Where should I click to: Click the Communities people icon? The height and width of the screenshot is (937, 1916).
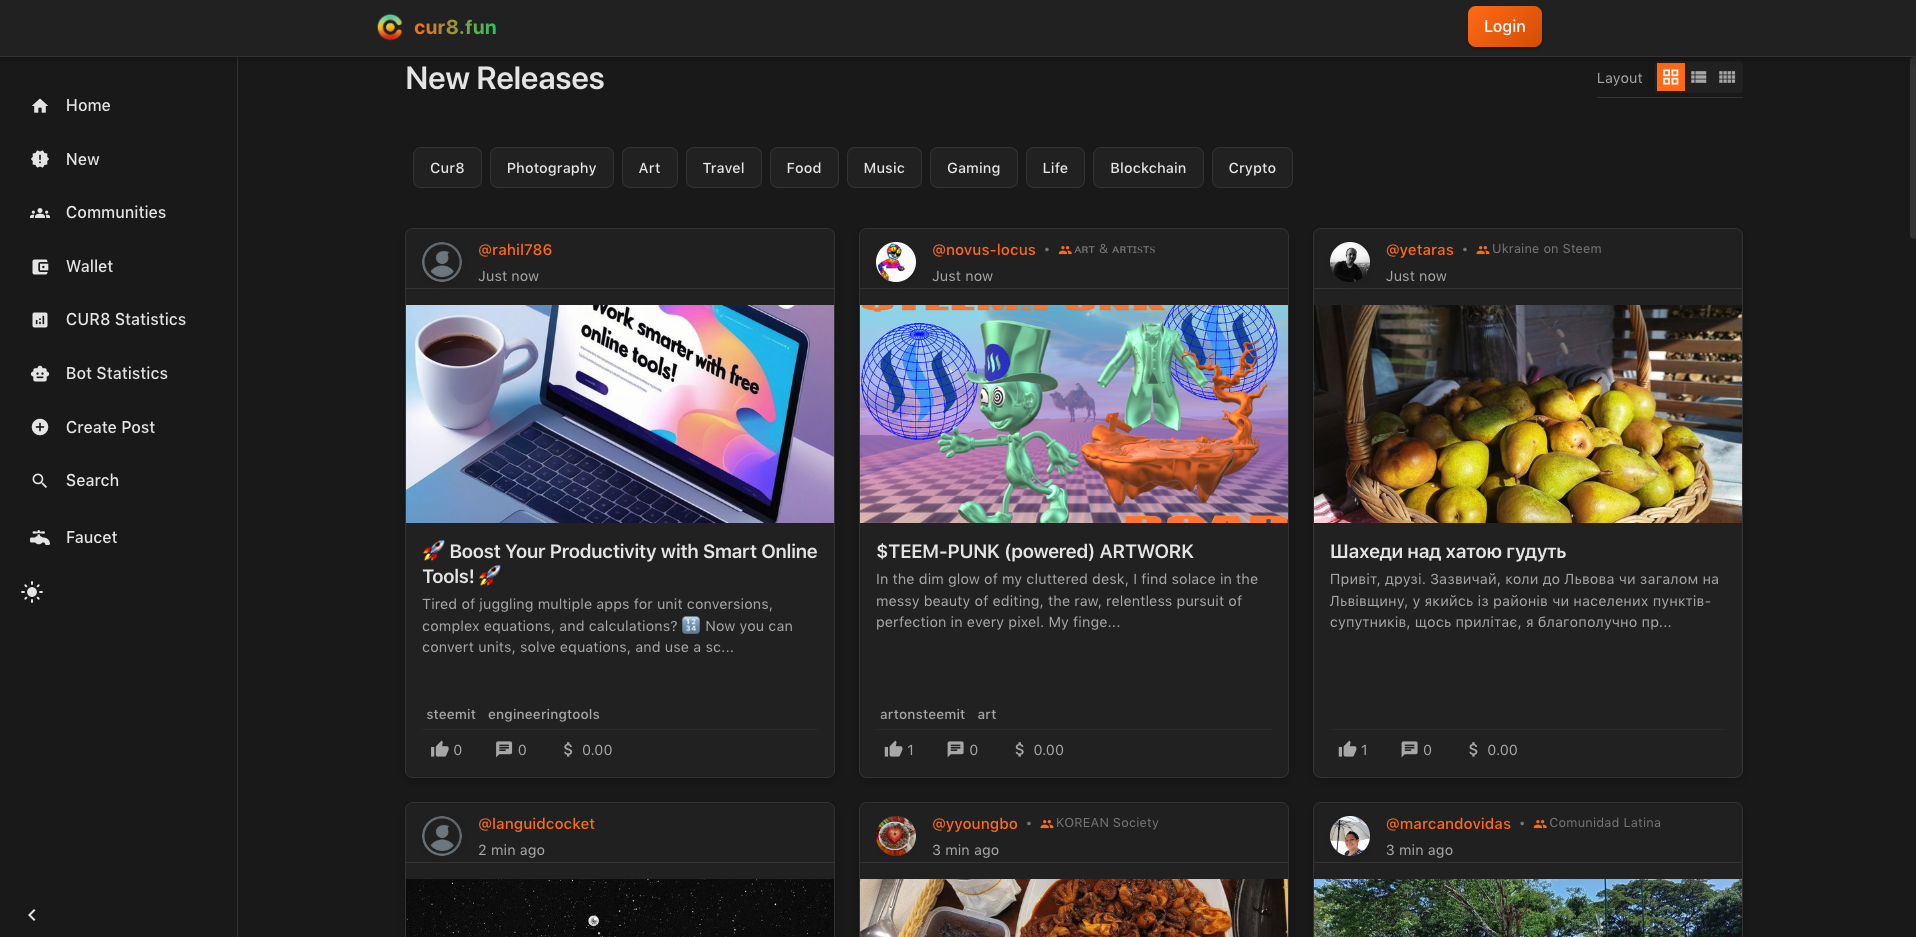(x=40, y=213)
